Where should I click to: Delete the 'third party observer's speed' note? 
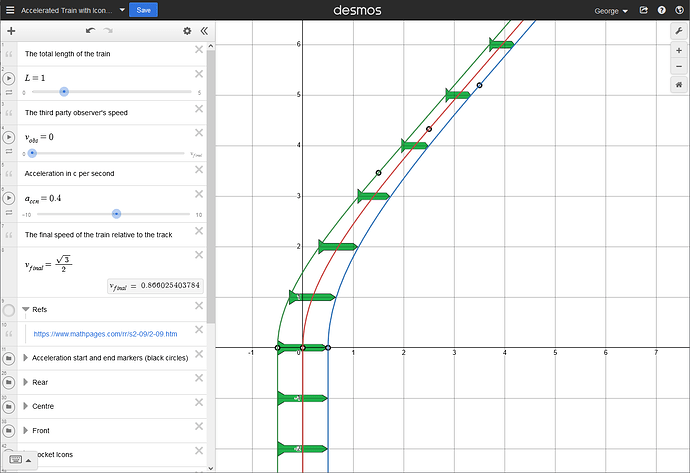coord(199,108)
